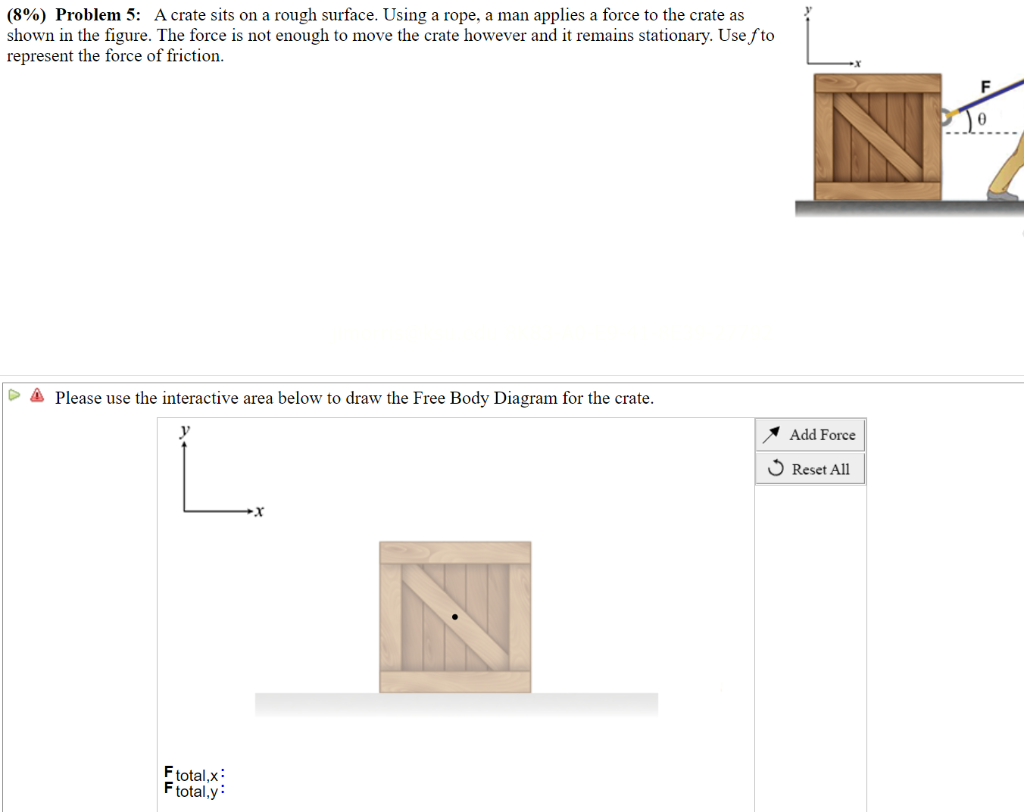This screenshot has width=1024, height=812.
Task: Click the y-axis arrow in the drawing area
Action: (x=183, y=450)
